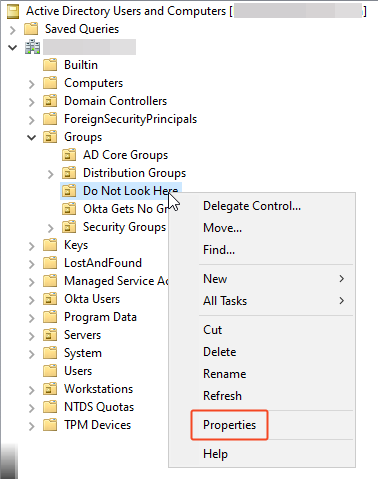This screenshot has width=378, height=479.
Task: Click the Okta Gets No Gr OU icon
Action: click(69, 209)
